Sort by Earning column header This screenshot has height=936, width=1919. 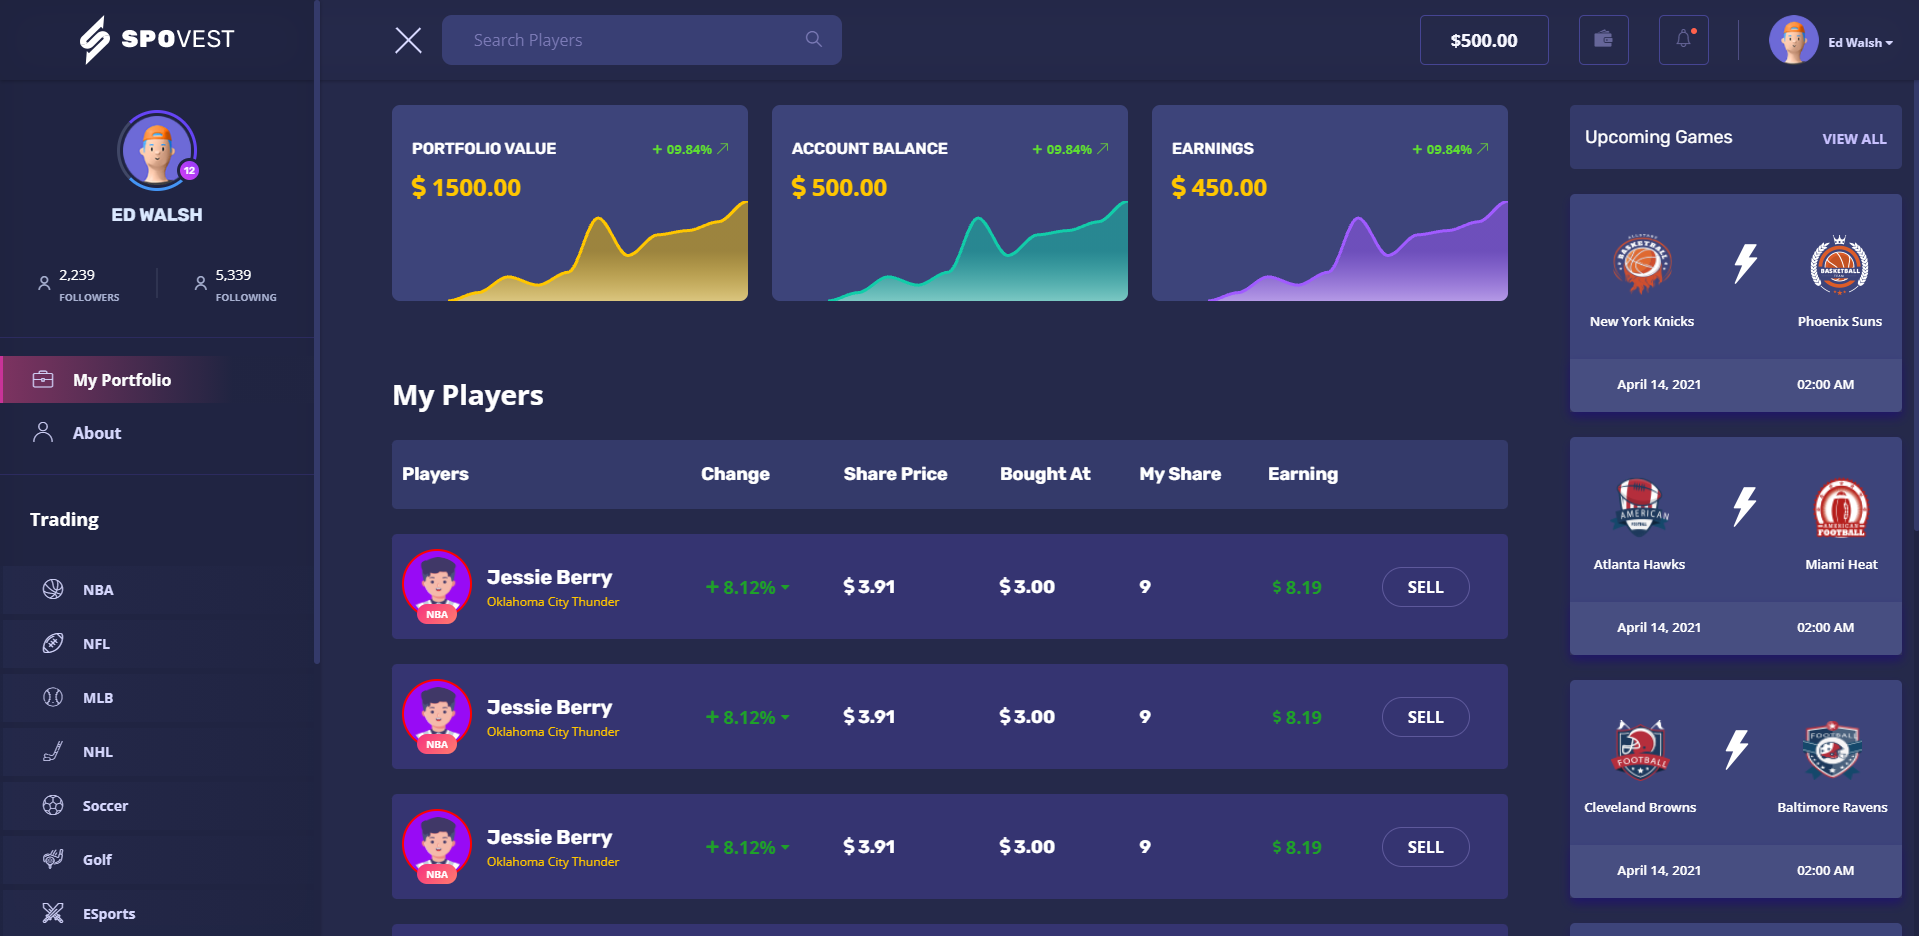click(x=1303, y=474)
